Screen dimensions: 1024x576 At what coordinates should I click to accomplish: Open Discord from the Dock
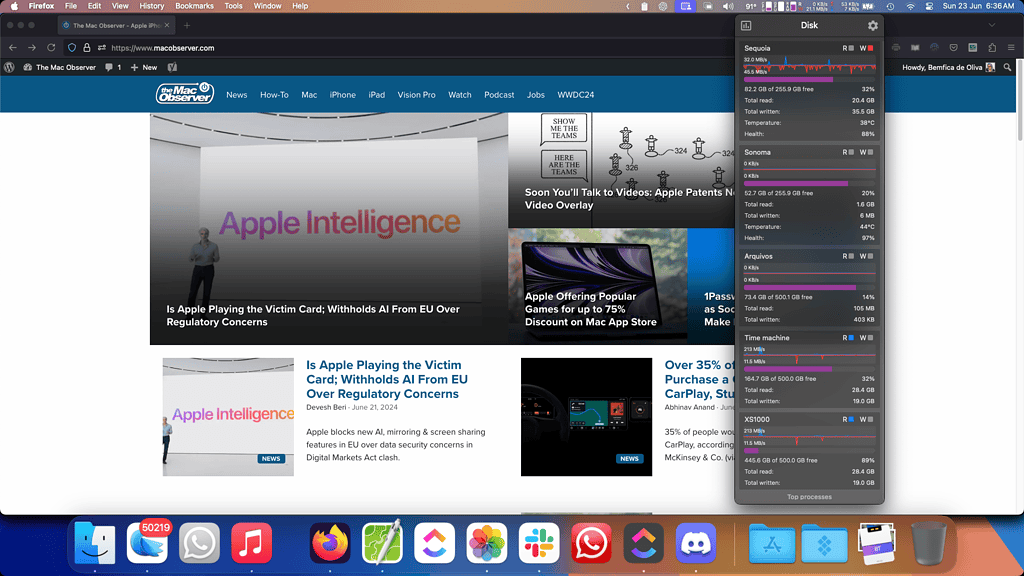[x=696, y=544]
